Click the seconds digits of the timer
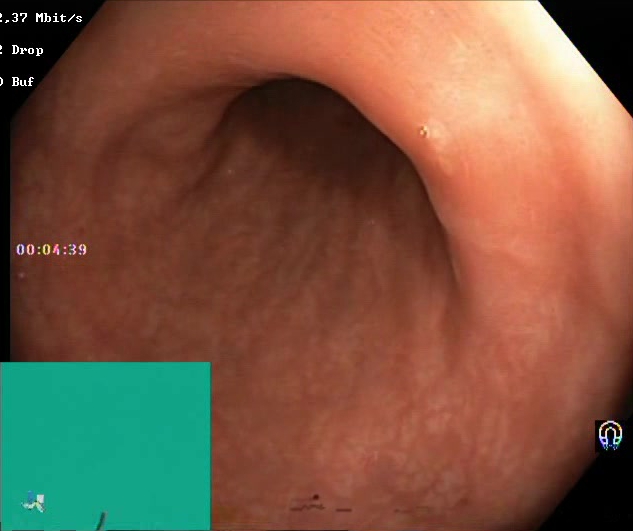Viewport: 633px width, 531px height. click(x=78, y=250)
